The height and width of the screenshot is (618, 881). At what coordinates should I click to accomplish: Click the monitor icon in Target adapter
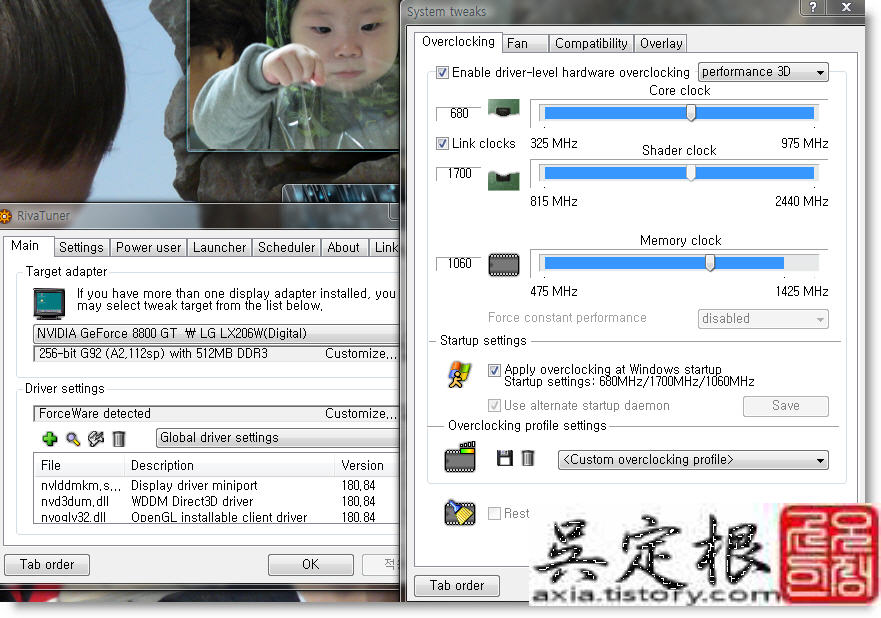(x=49, y=303)
